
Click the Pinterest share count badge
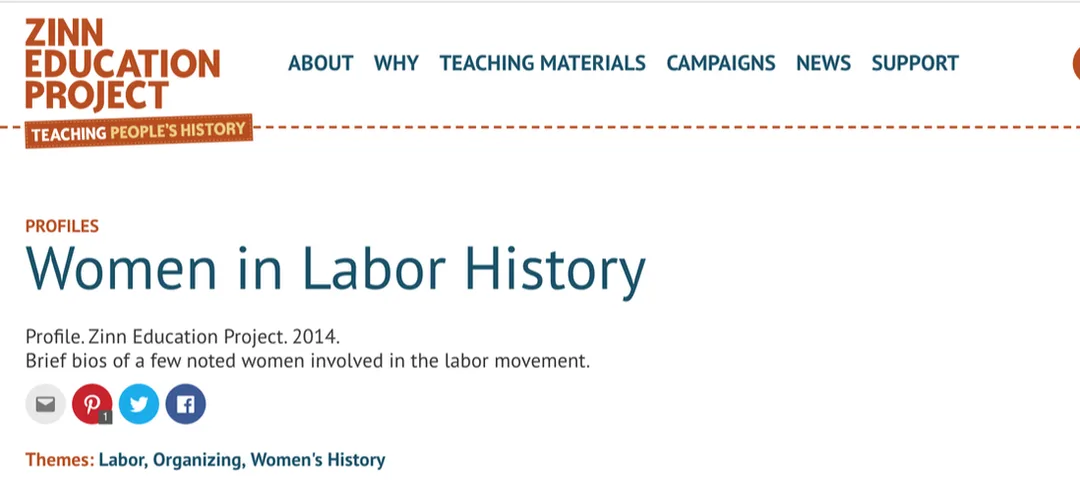[x=105, y=417]
